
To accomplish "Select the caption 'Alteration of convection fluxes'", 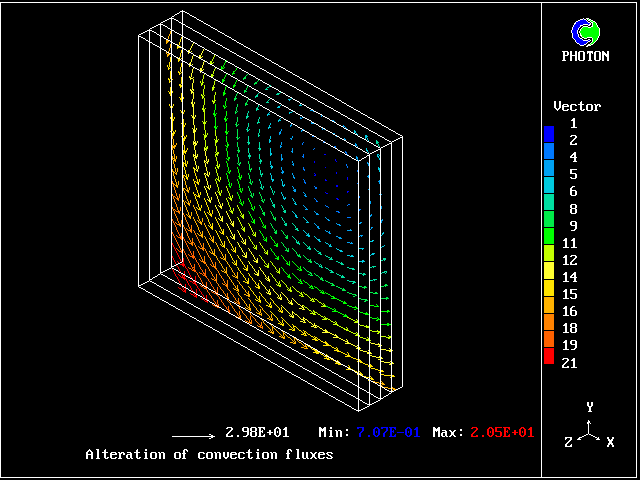I will click(209, 455).
